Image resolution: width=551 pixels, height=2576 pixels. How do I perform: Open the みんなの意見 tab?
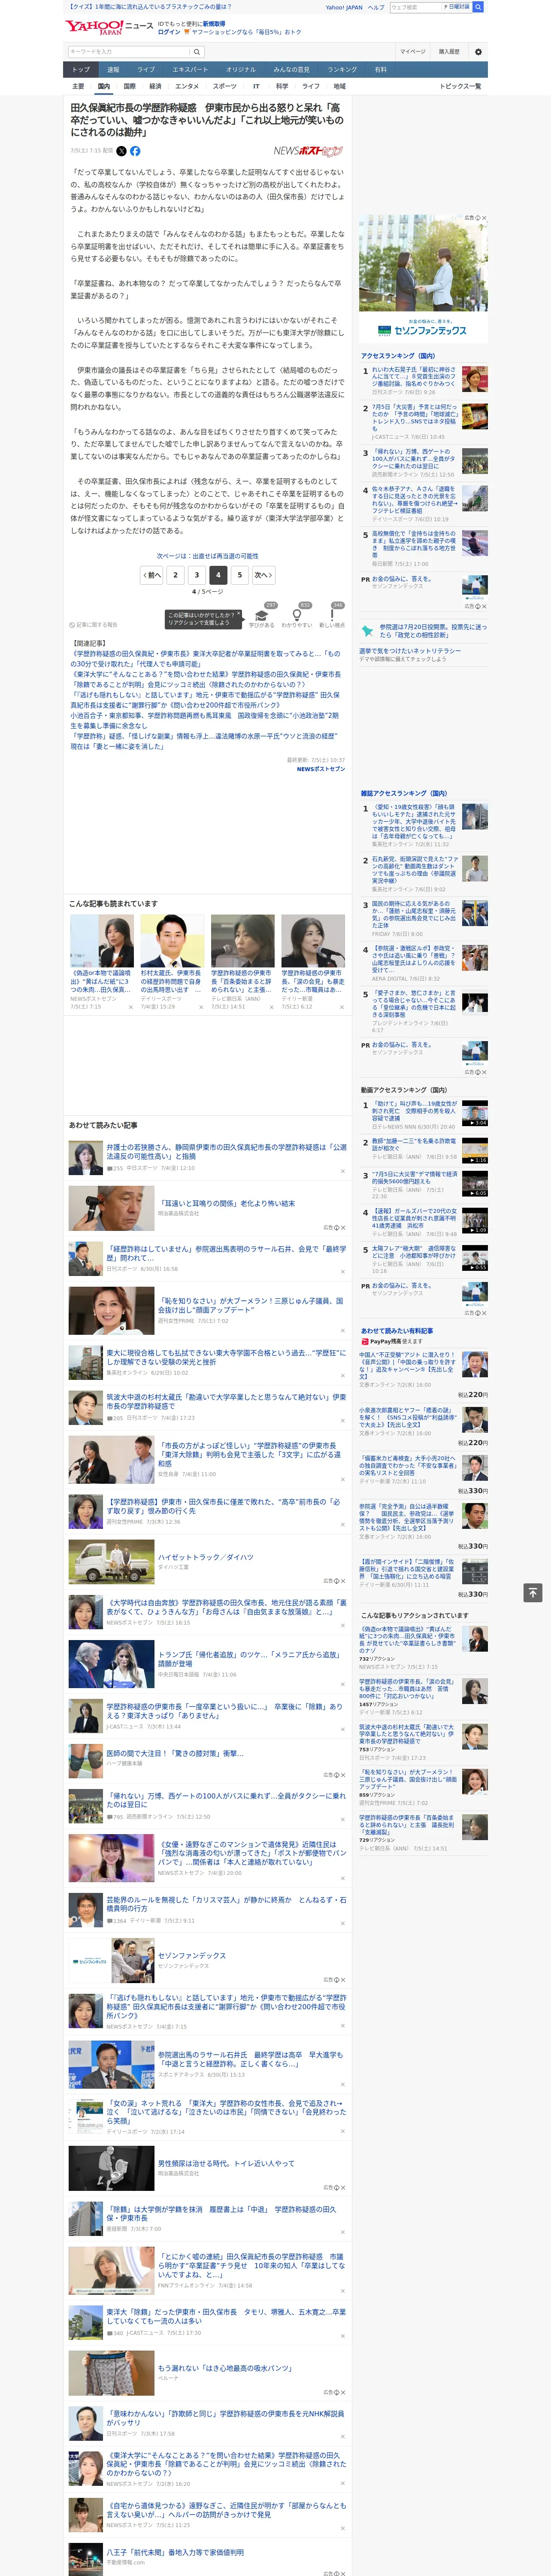coord(291,70)
